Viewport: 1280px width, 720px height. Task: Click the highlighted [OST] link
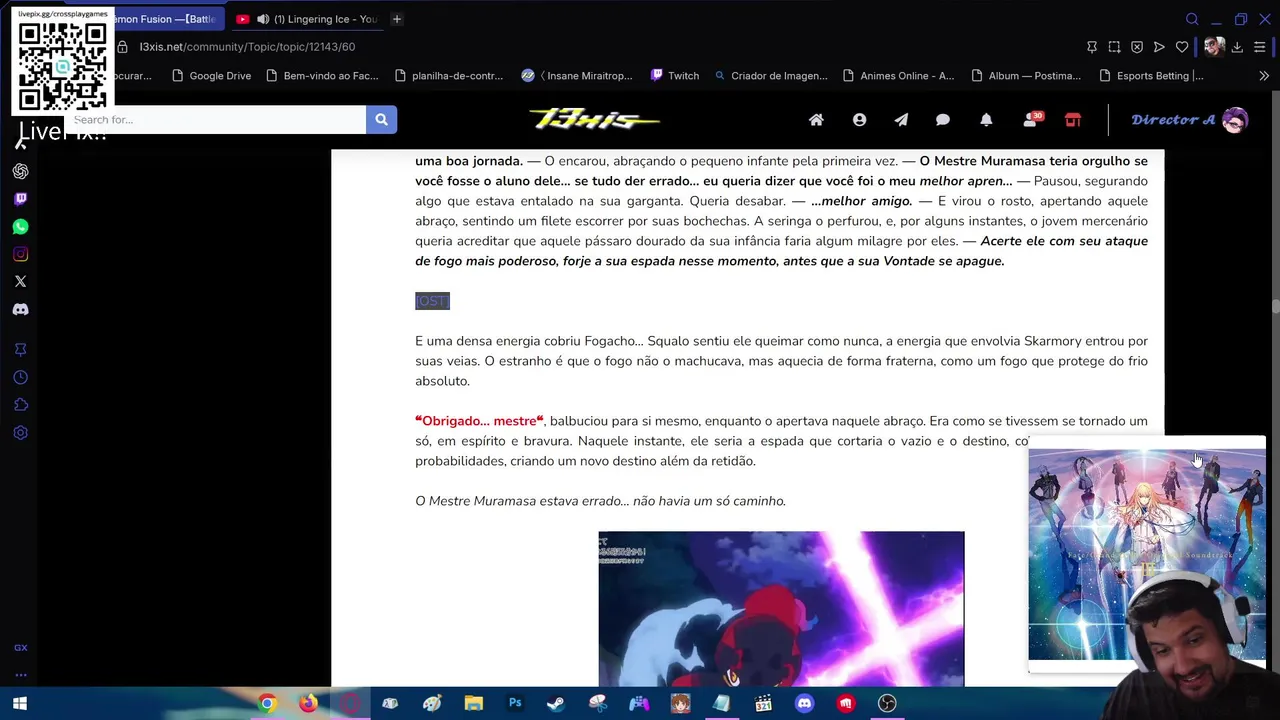click(432, 301)
